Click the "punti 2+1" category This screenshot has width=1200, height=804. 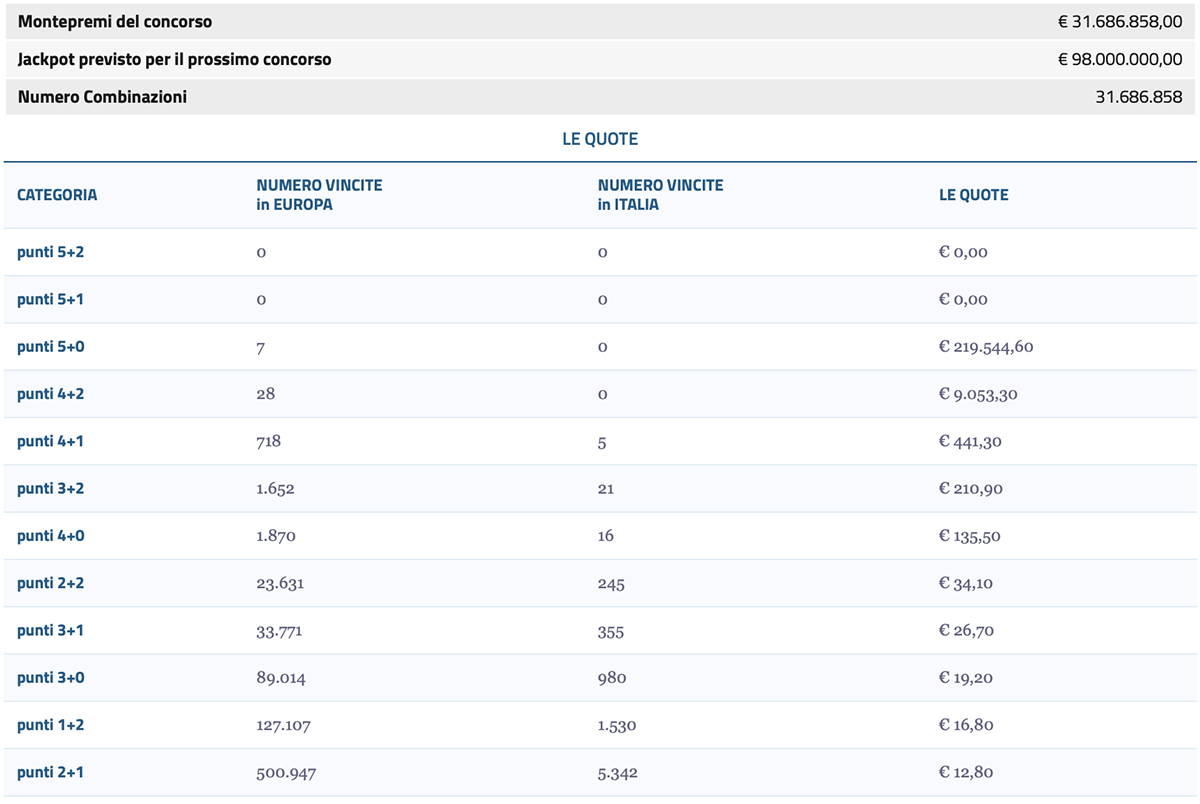tap(50, 771)
